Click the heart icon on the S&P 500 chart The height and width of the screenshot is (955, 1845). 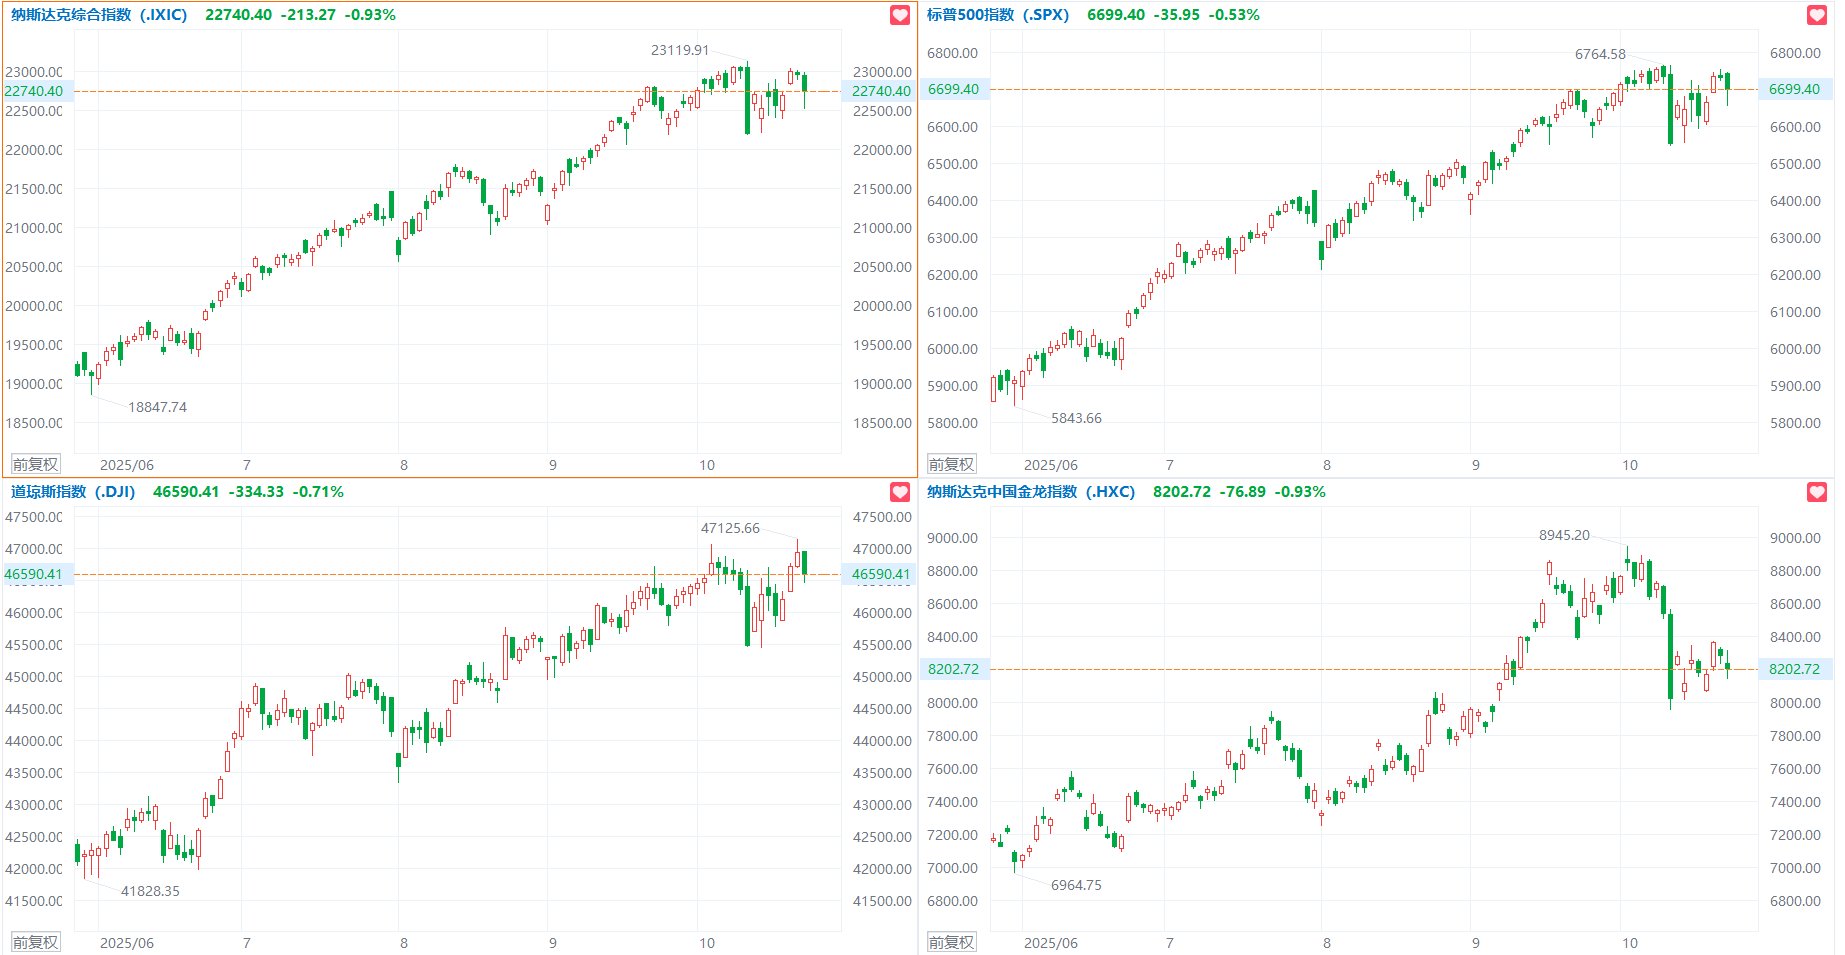point(1817,15)
